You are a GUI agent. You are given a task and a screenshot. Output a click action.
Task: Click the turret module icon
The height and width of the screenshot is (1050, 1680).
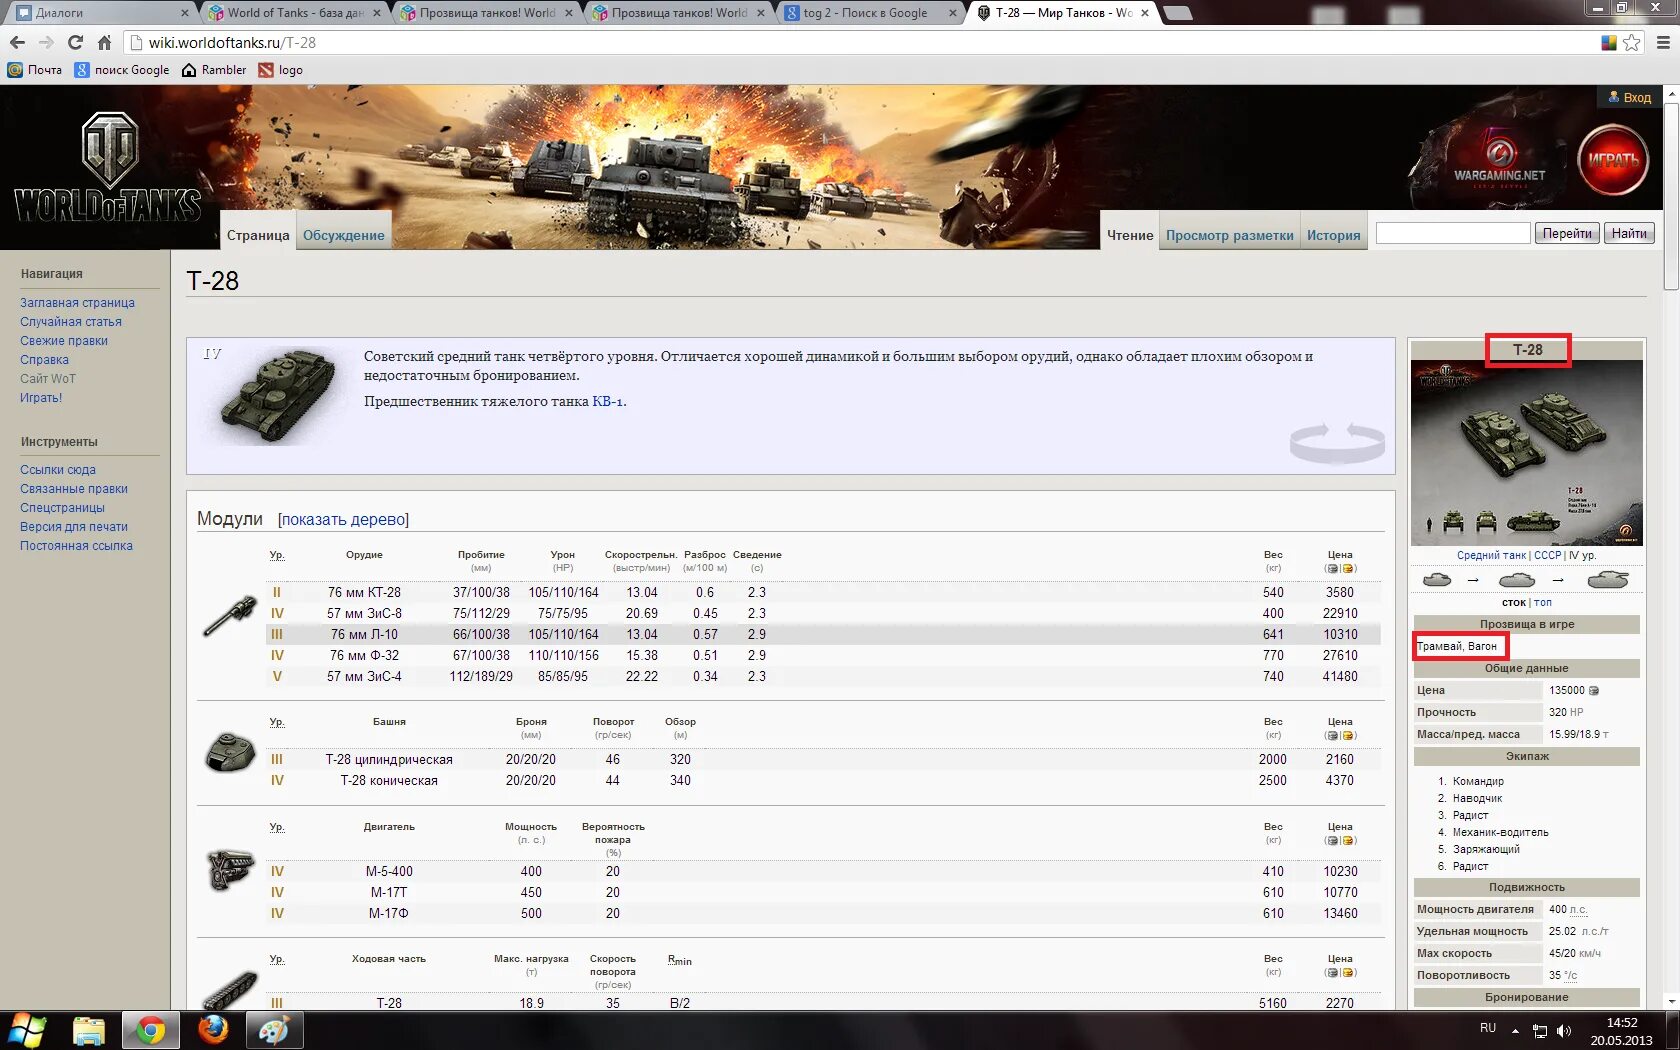pyautogui.click(x=230, y=752)
